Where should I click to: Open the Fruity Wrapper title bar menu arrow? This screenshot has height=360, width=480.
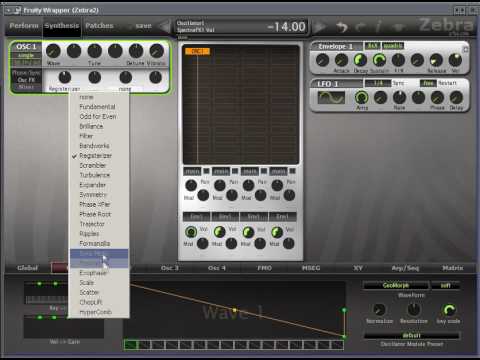(8, 10)
